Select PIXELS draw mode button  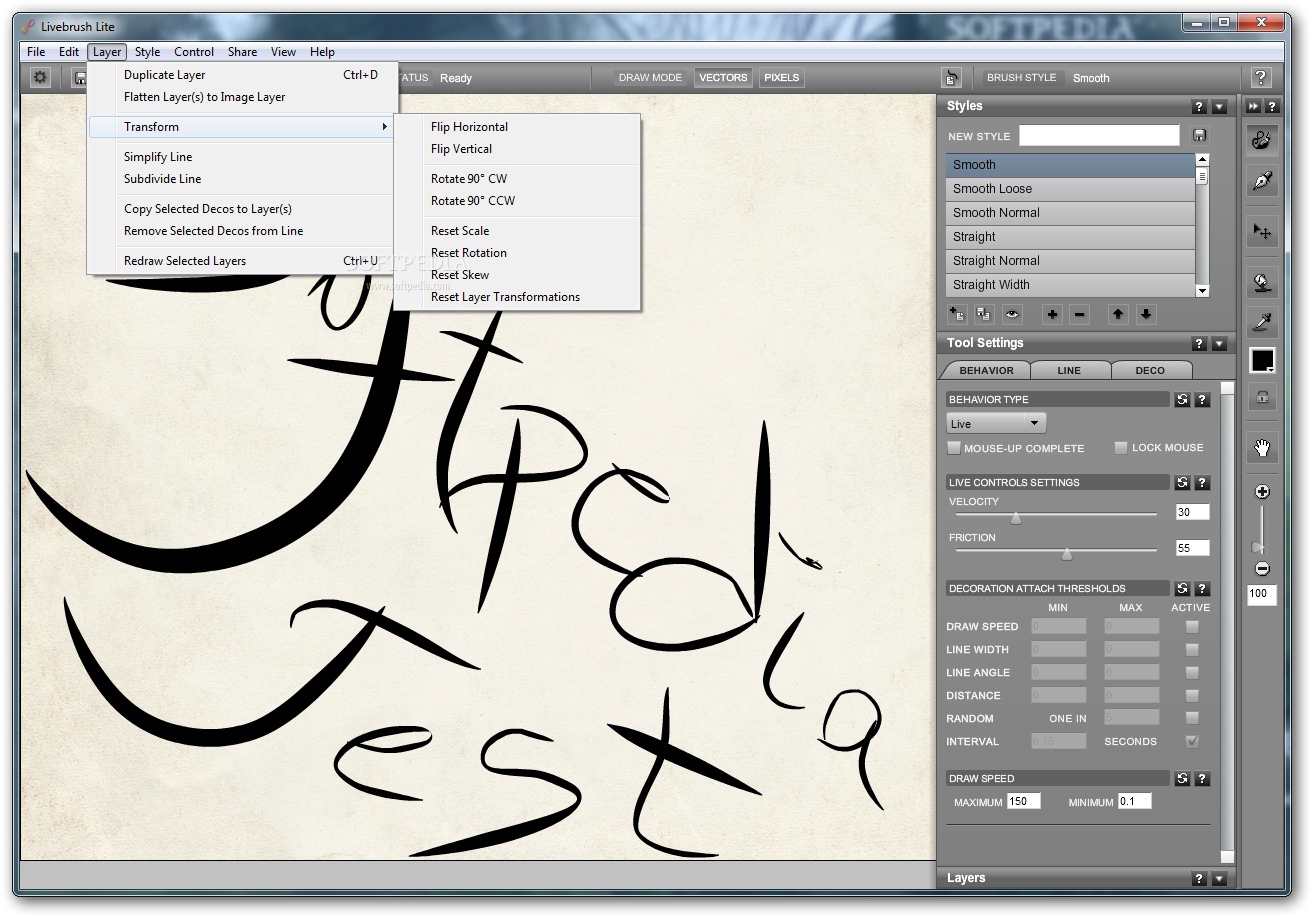pos(781,78)
